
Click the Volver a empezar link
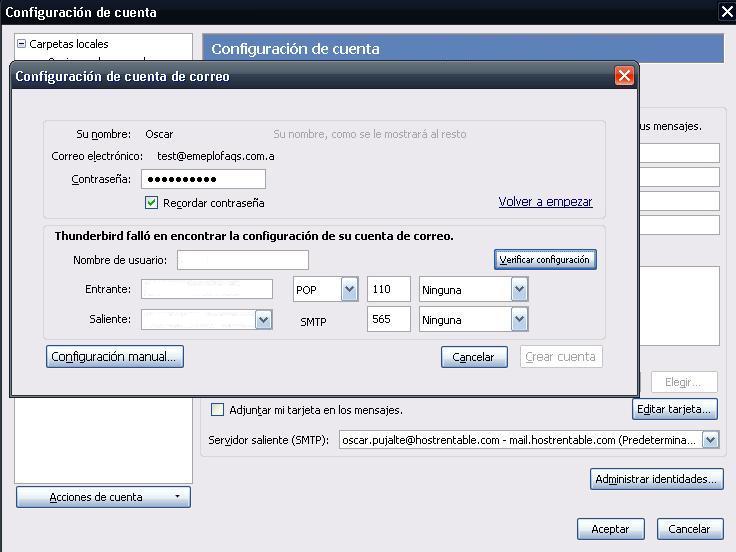click(x=545, y=202)
